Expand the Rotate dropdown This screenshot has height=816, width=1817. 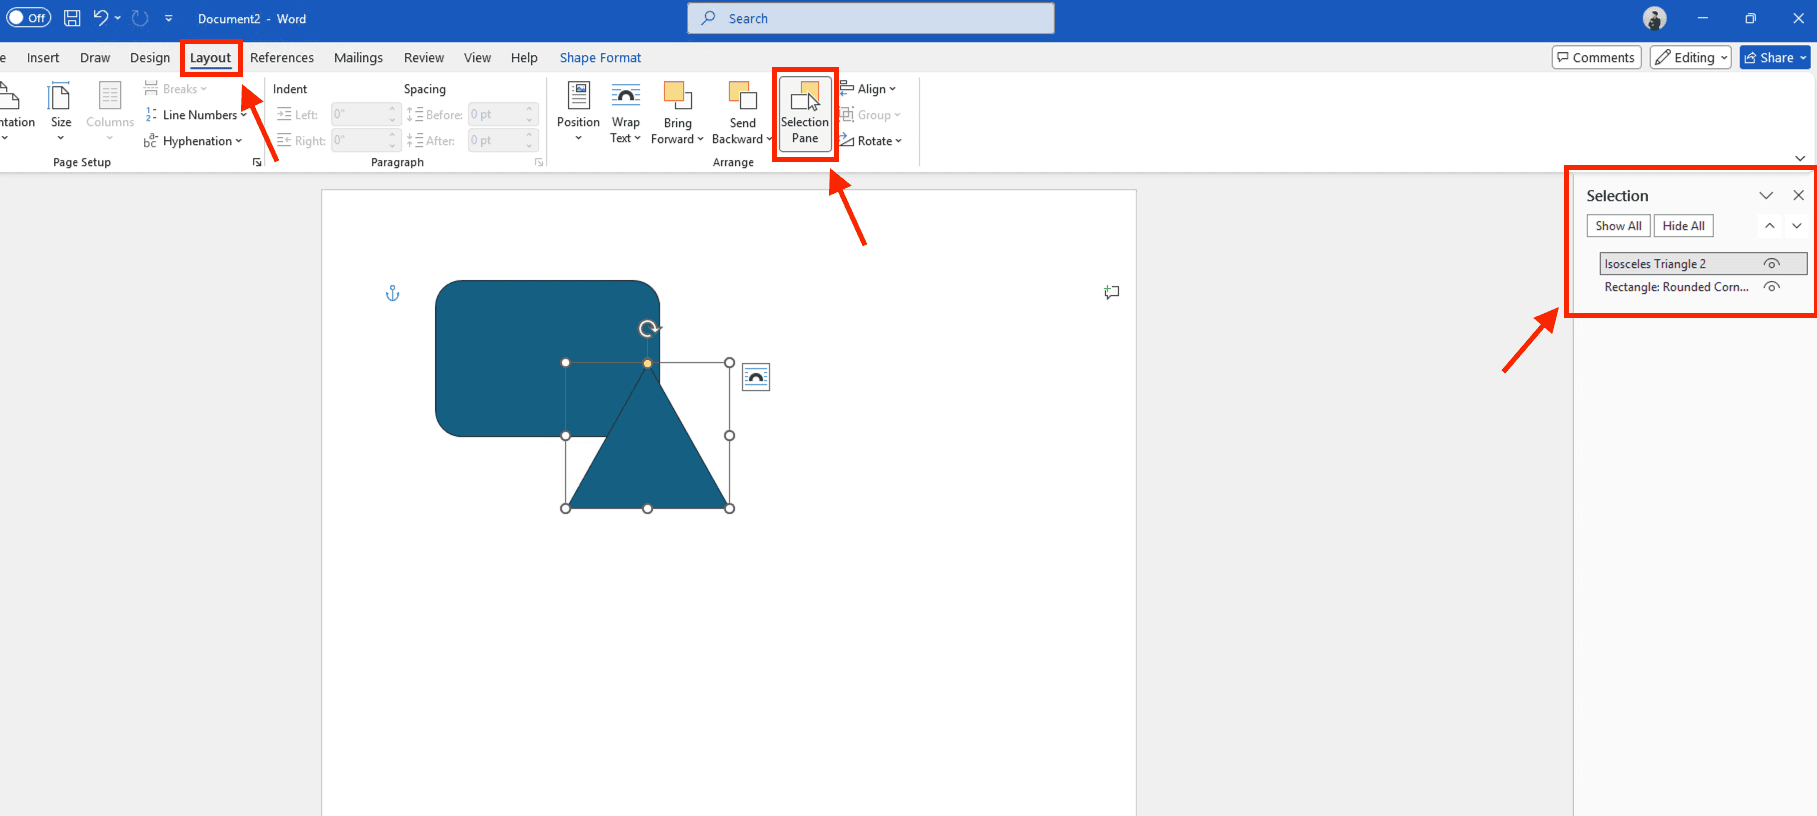[x=871, y=141]
